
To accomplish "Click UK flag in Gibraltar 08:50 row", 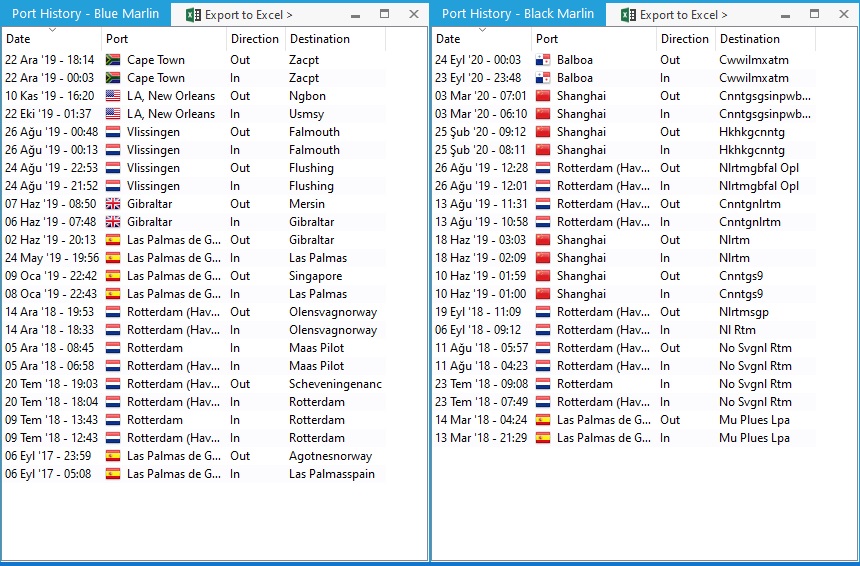I will [x=113, y=204].
